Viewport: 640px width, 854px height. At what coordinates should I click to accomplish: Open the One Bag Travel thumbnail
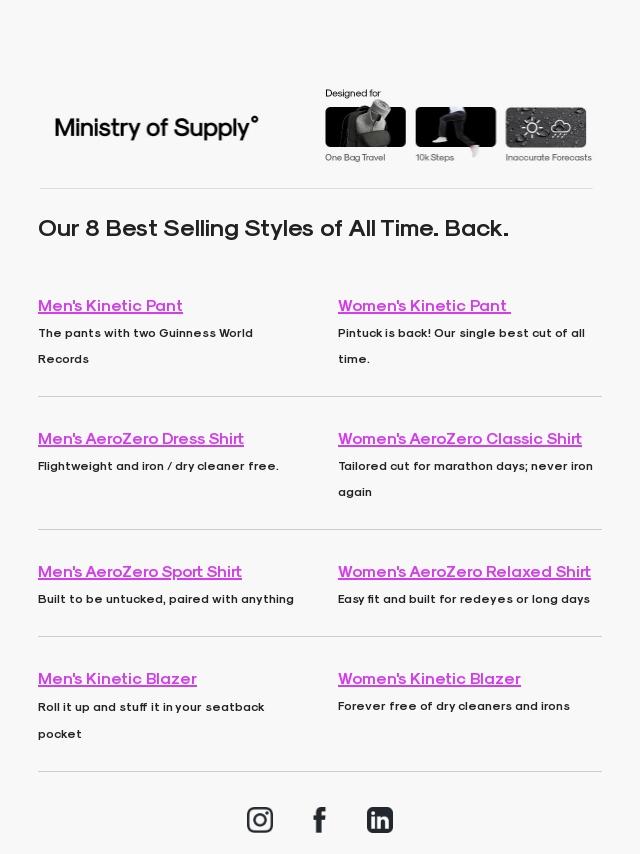pos(365,127)
